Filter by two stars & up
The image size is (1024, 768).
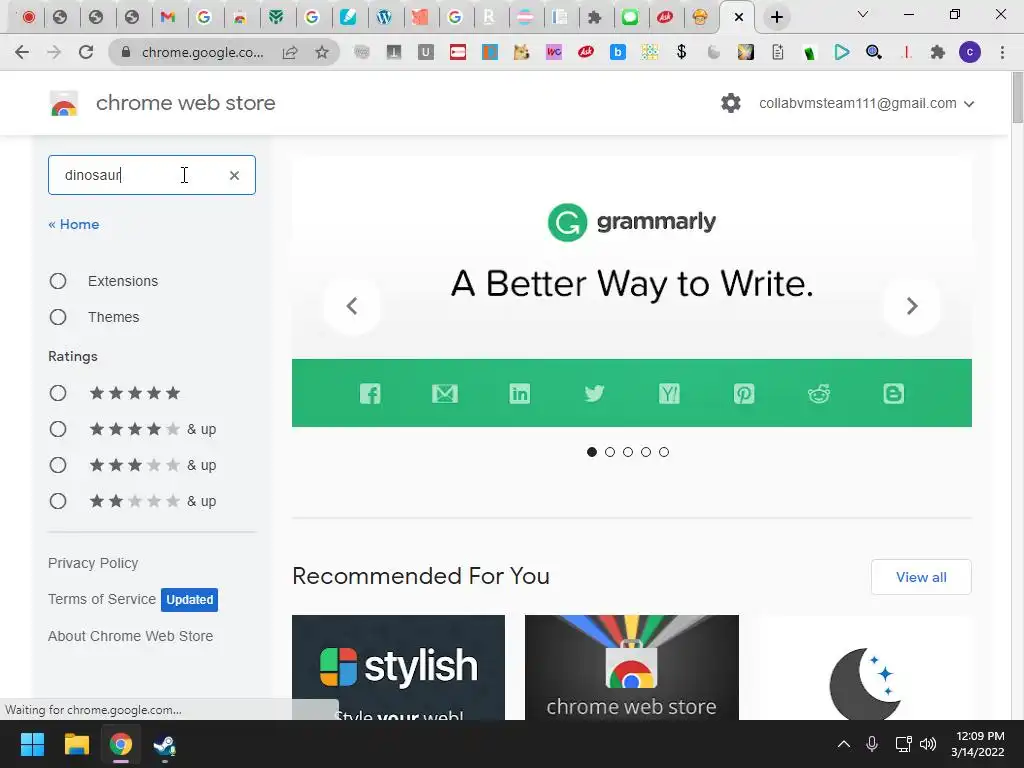[x=58, y=501]
